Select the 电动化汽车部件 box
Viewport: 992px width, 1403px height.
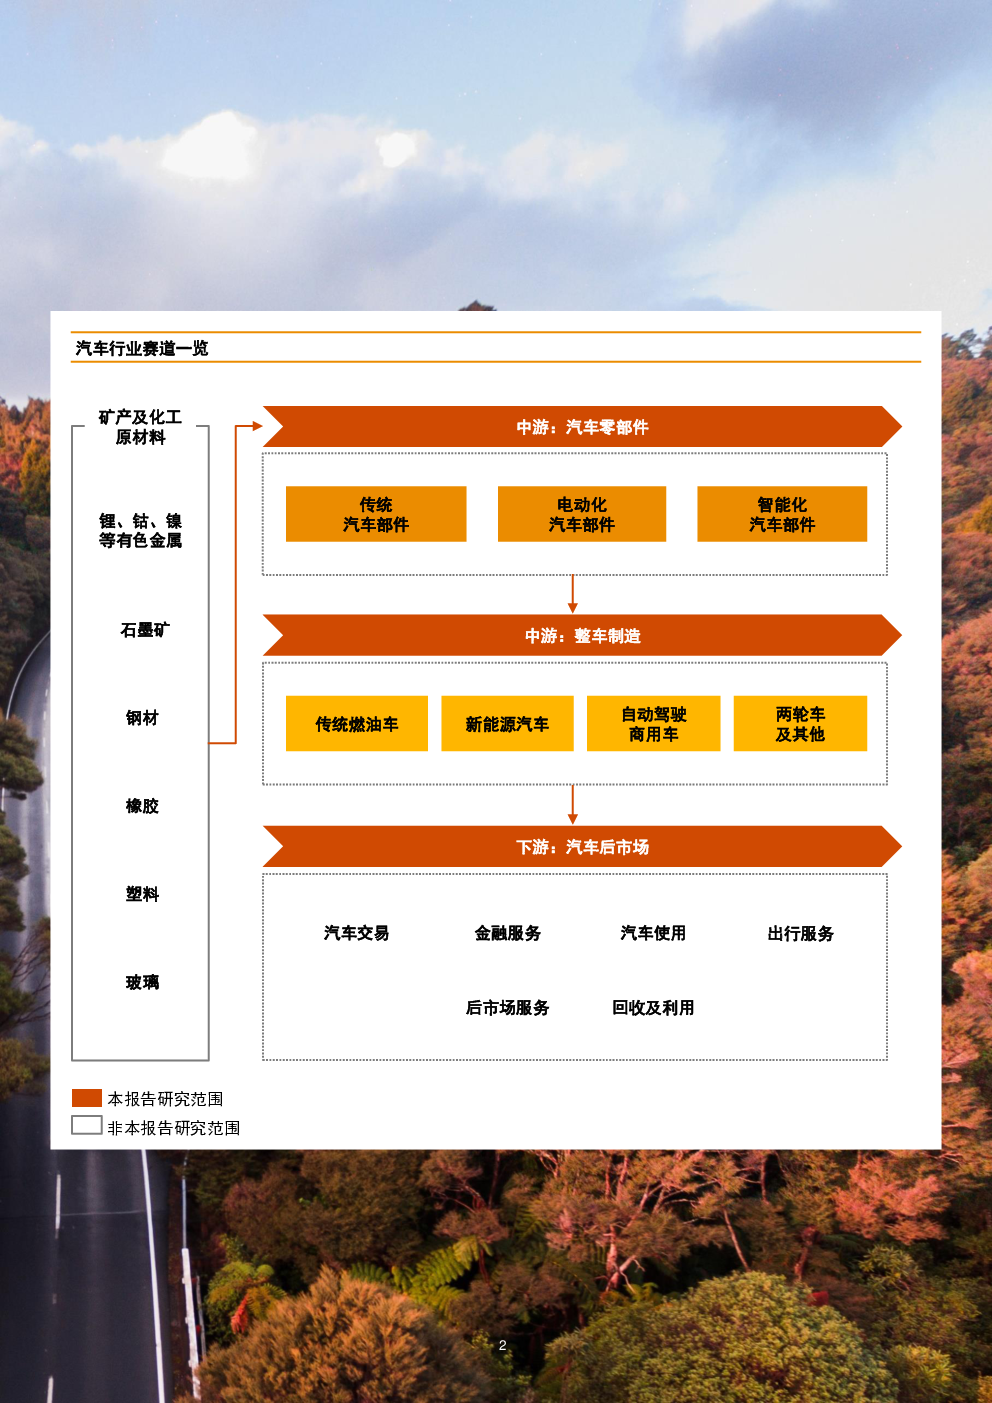tap(581, 514)
